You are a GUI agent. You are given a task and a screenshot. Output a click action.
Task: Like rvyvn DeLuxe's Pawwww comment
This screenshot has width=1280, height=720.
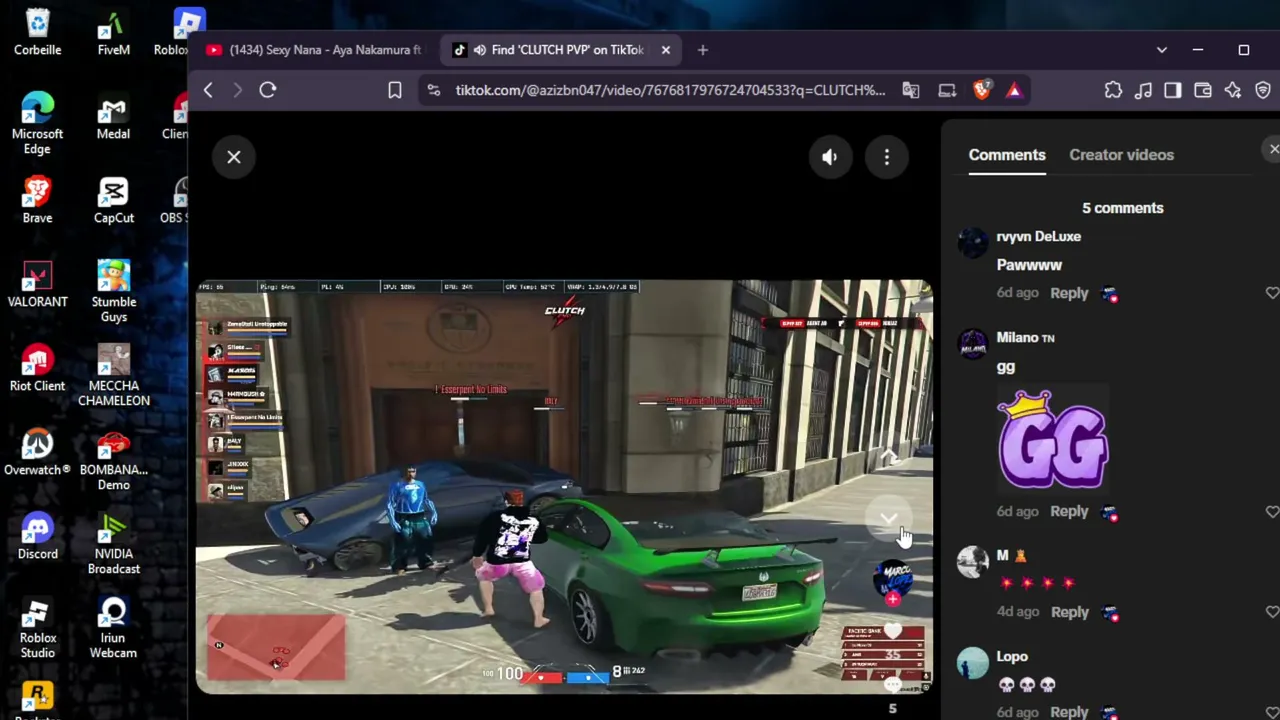(x=1272, y=293)
